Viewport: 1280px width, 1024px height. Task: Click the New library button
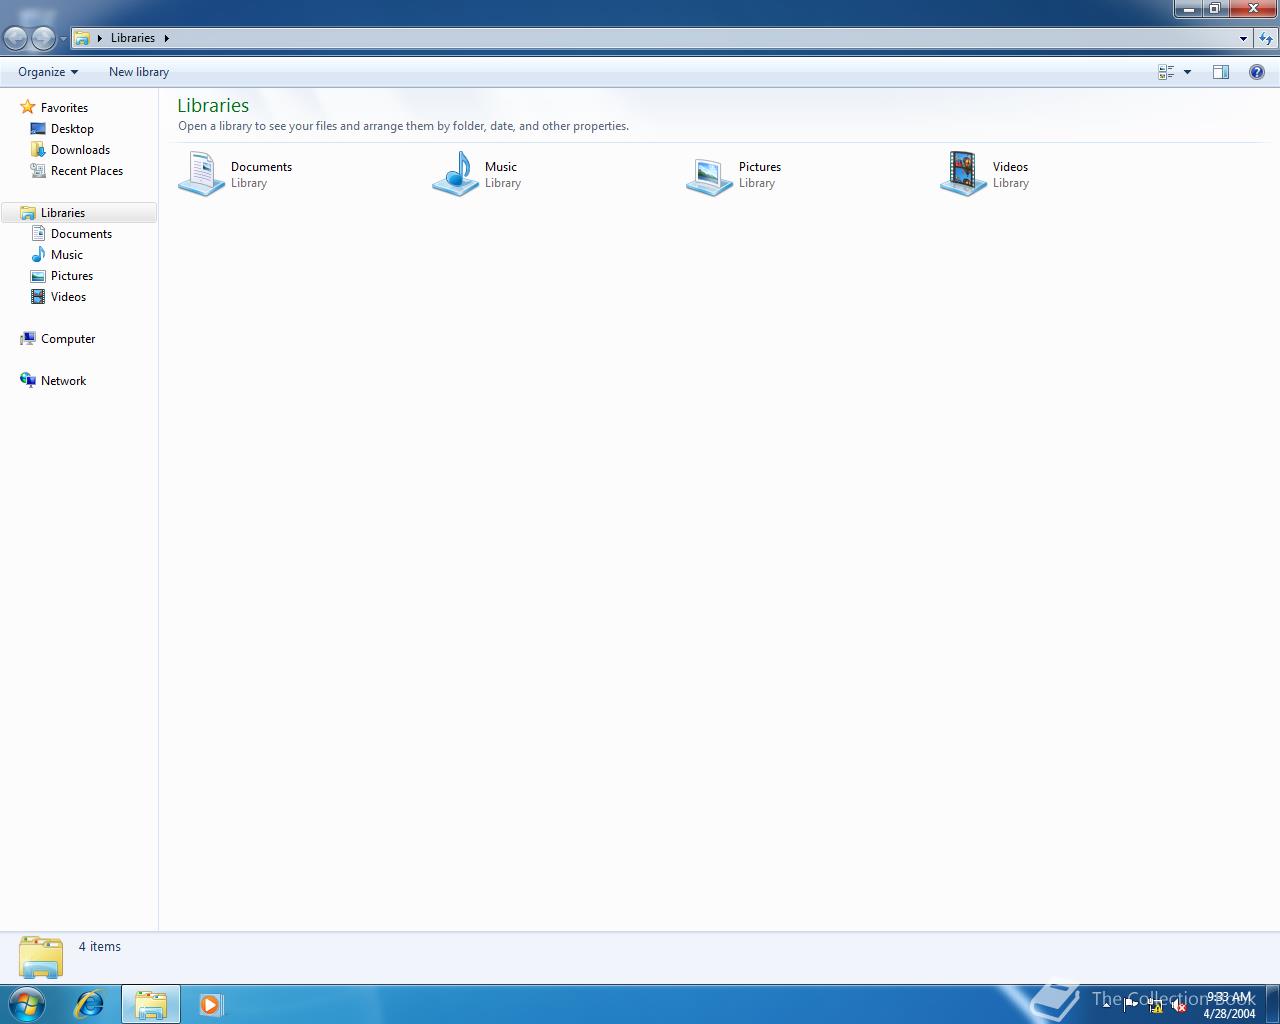(139, 72)
